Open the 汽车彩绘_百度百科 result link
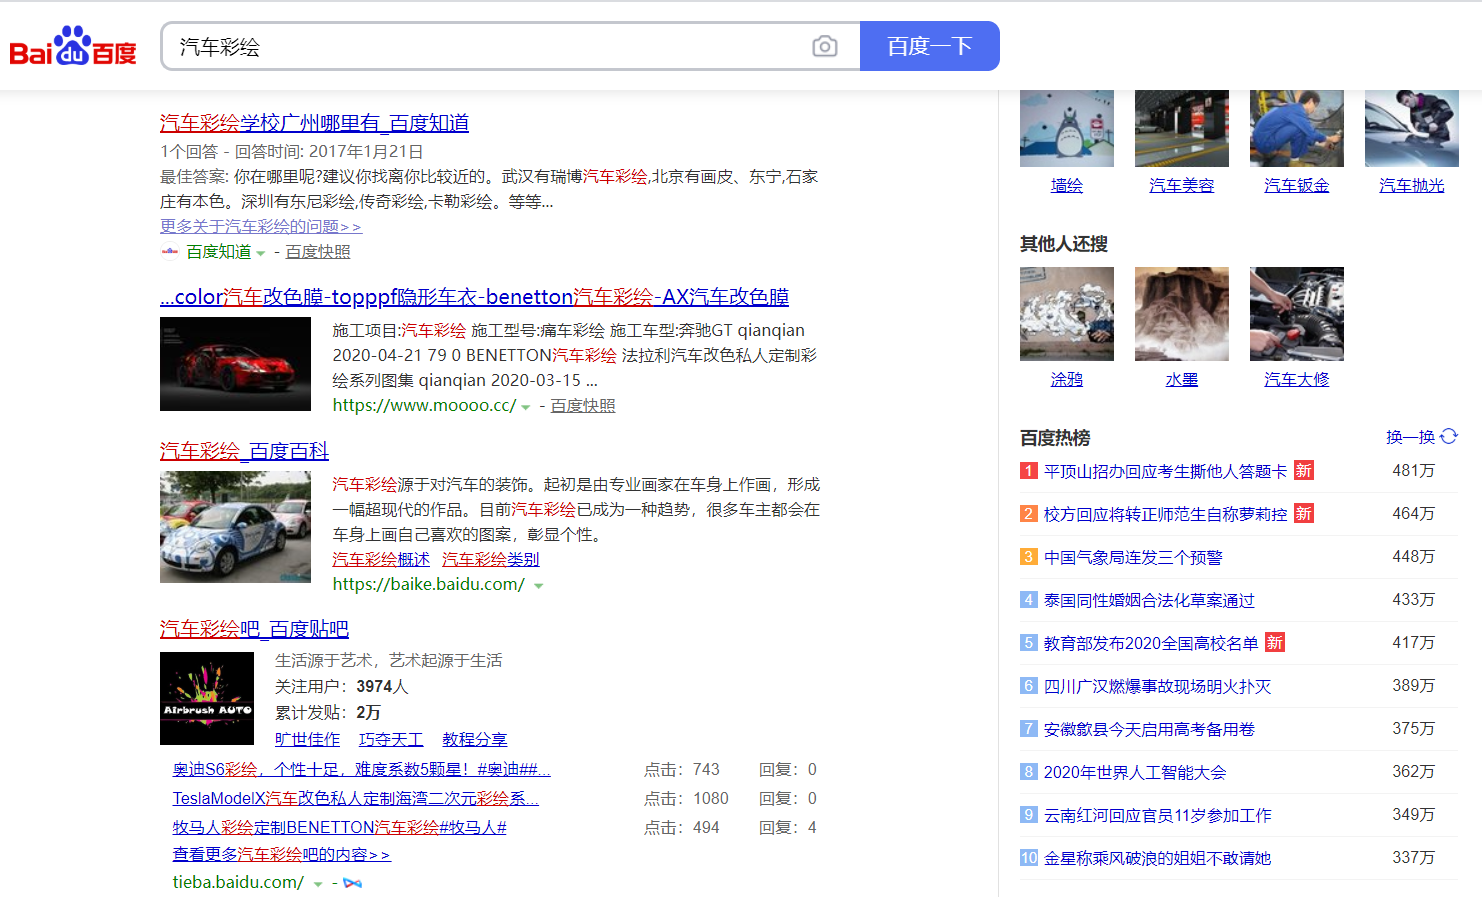 coord(244,451)
